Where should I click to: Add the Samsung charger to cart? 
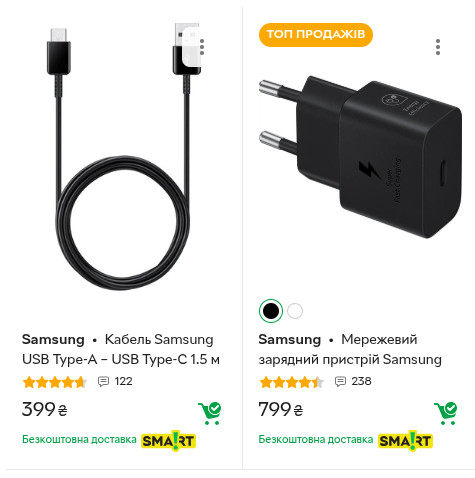click(x=446, y=413)
